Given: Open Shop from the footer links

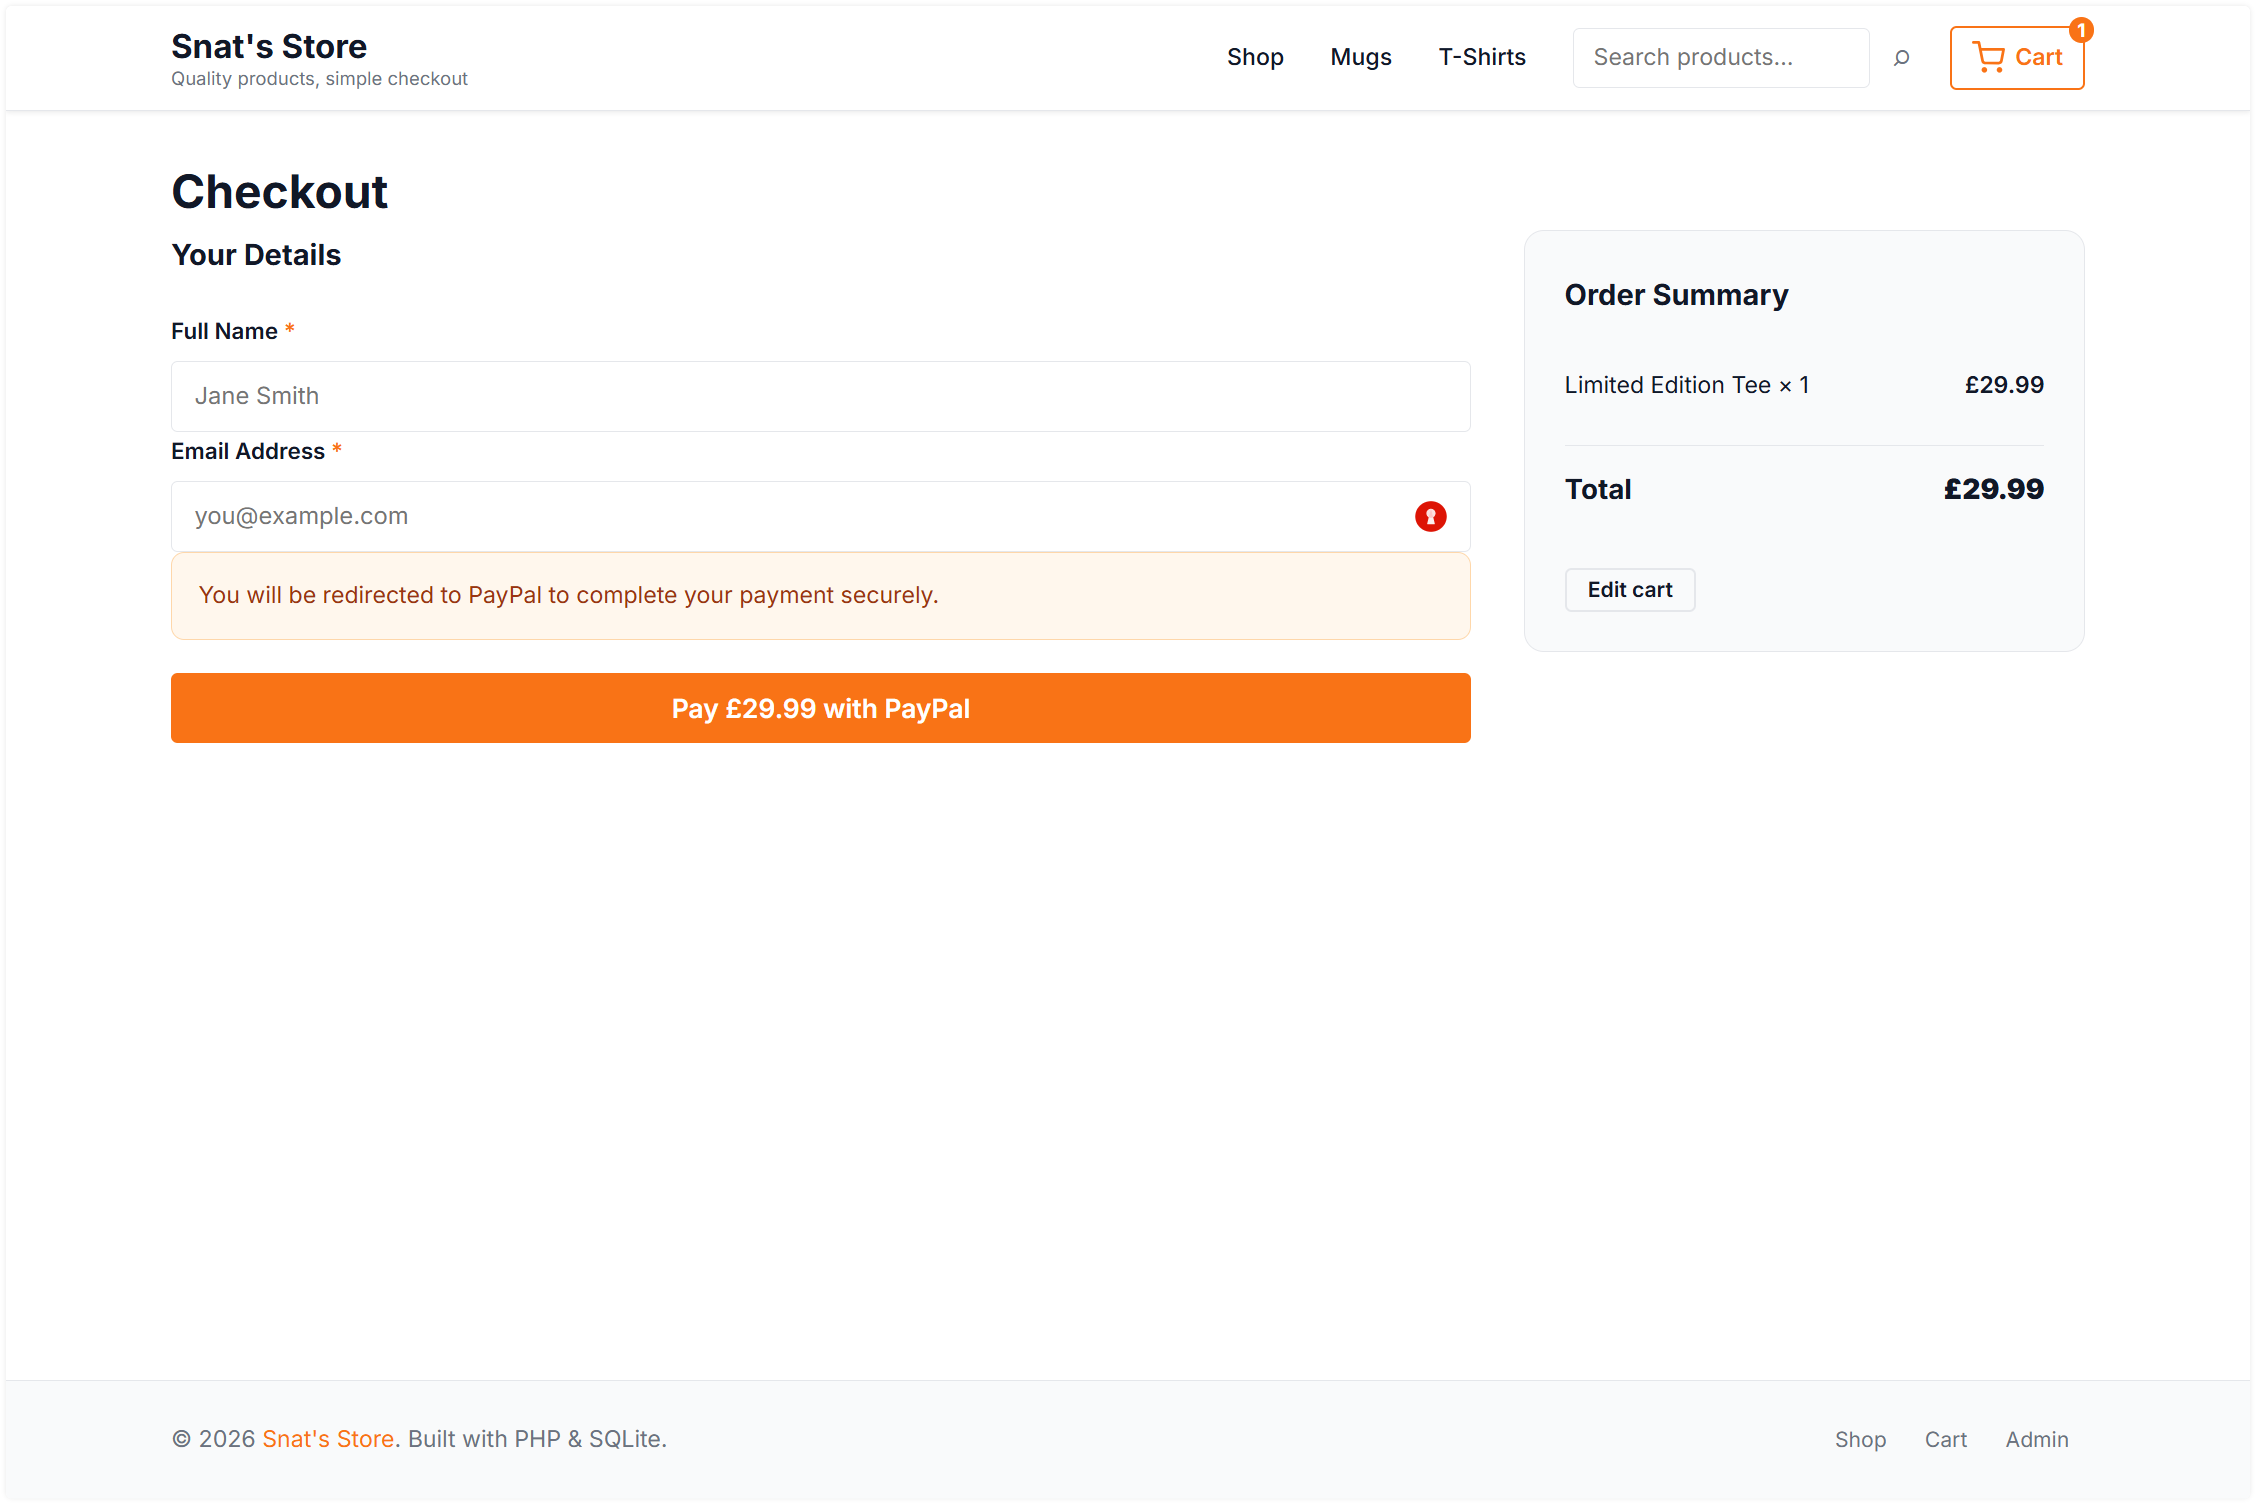Looking at the screenshot, I should pyautogui.click(x=1861, y=1439).
